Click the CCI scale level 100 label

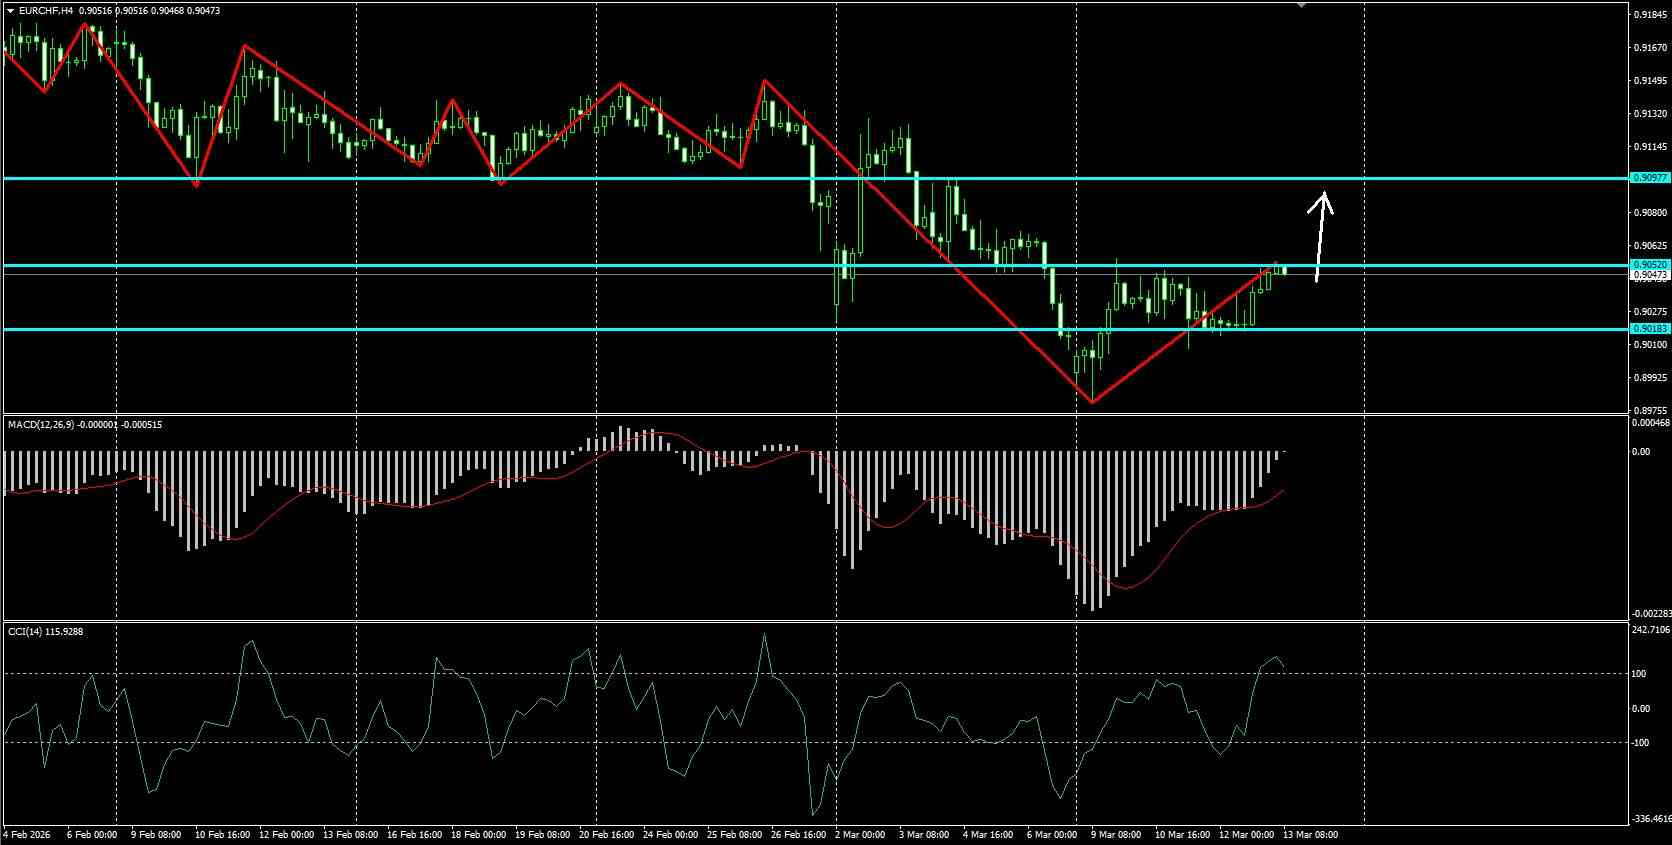(x=1640, y=674)
